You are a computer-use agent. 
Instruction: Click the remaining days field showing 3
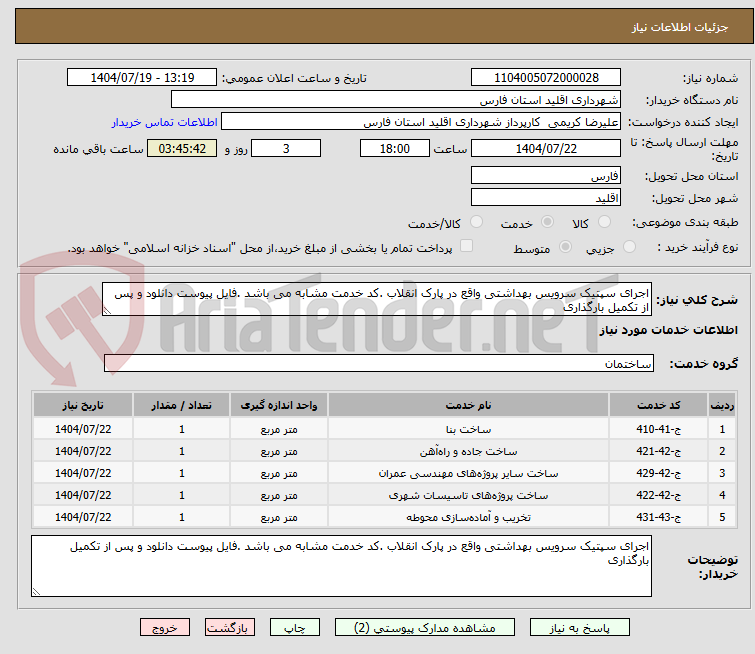tap(286, 148)
